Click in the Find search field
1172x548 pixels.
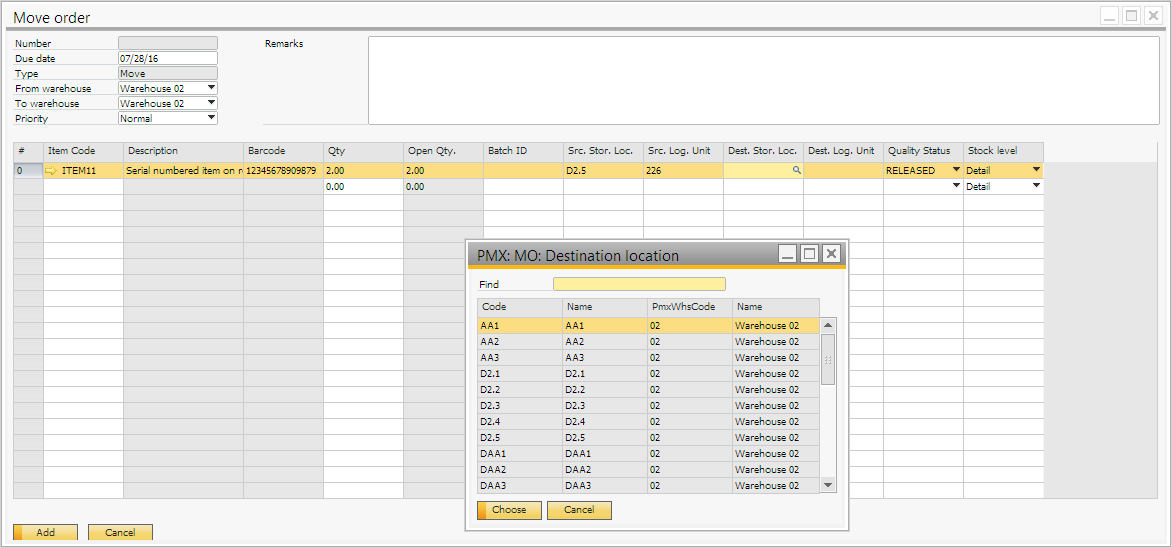pyautogui.click(x=639, y=284)
